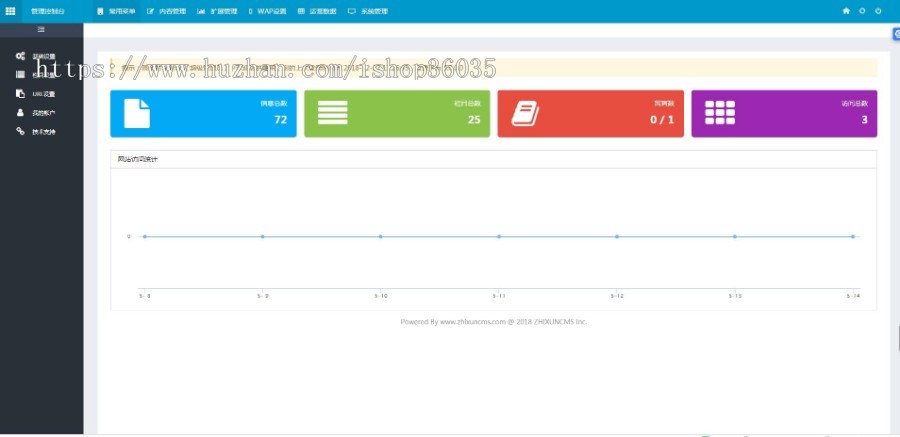
Task: Click the document icon on the blue card
Action: pos(137,113)
